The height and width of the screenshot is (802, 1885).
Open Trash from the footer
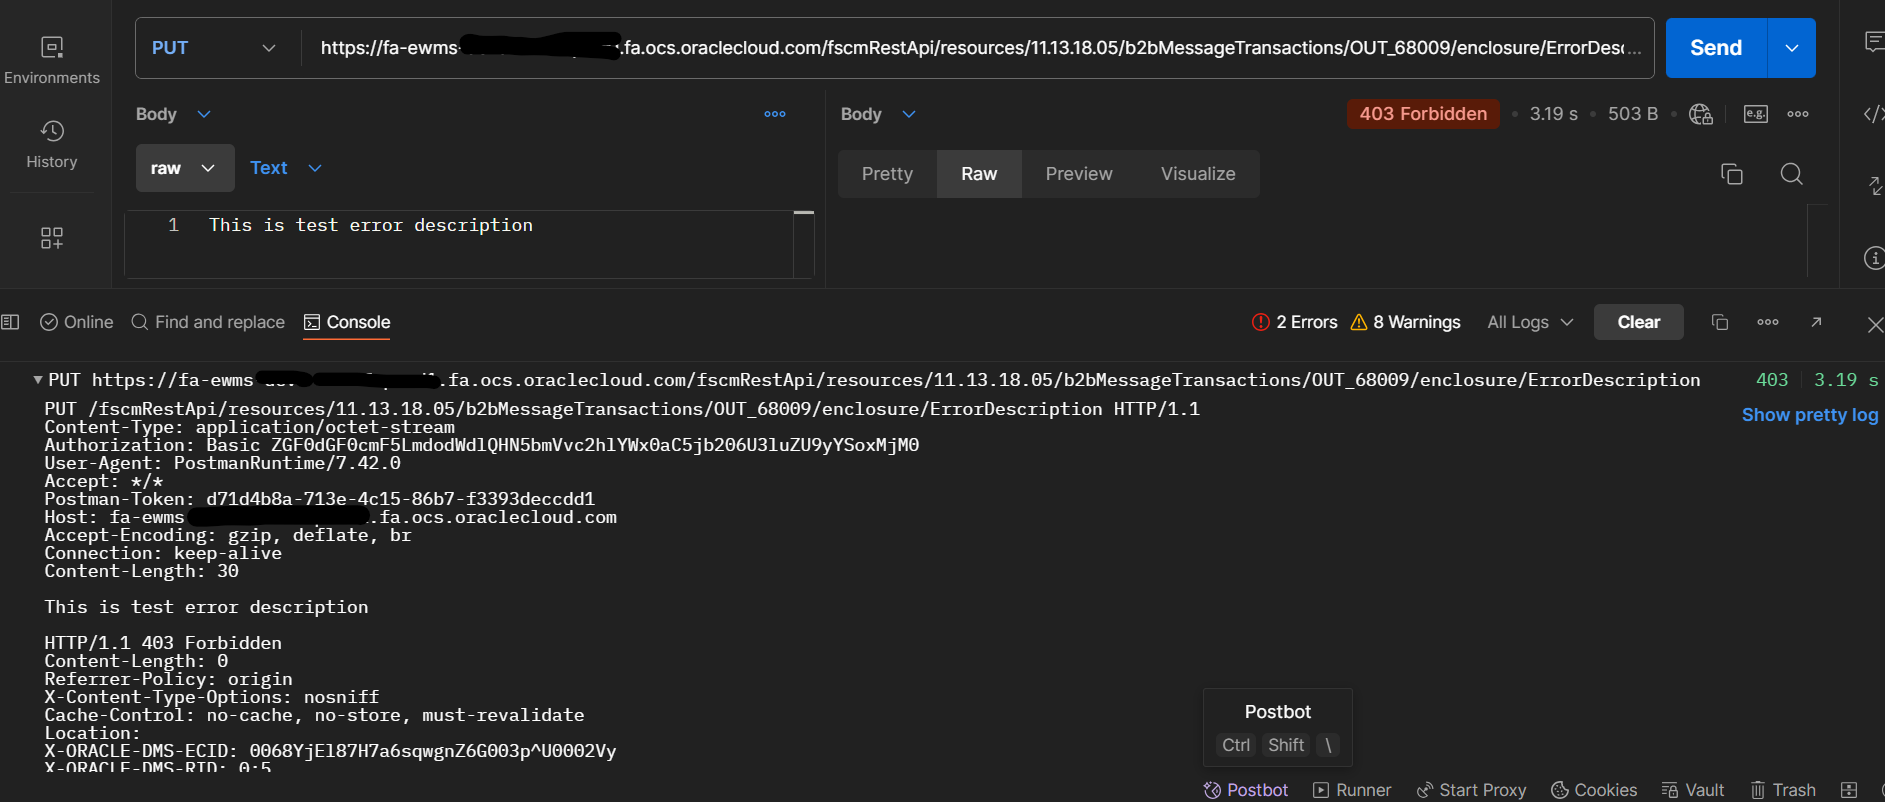click(x=1783, y=790)
